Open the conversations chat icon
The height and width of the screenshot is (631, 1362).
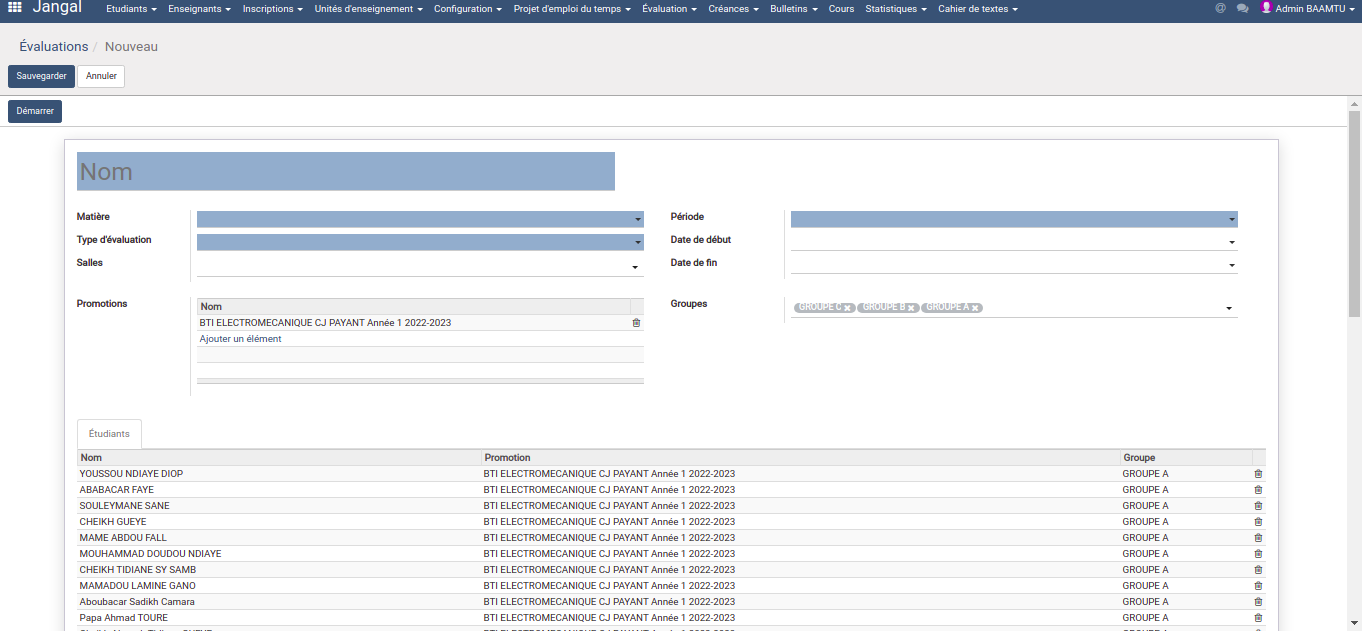(1242, 8)
